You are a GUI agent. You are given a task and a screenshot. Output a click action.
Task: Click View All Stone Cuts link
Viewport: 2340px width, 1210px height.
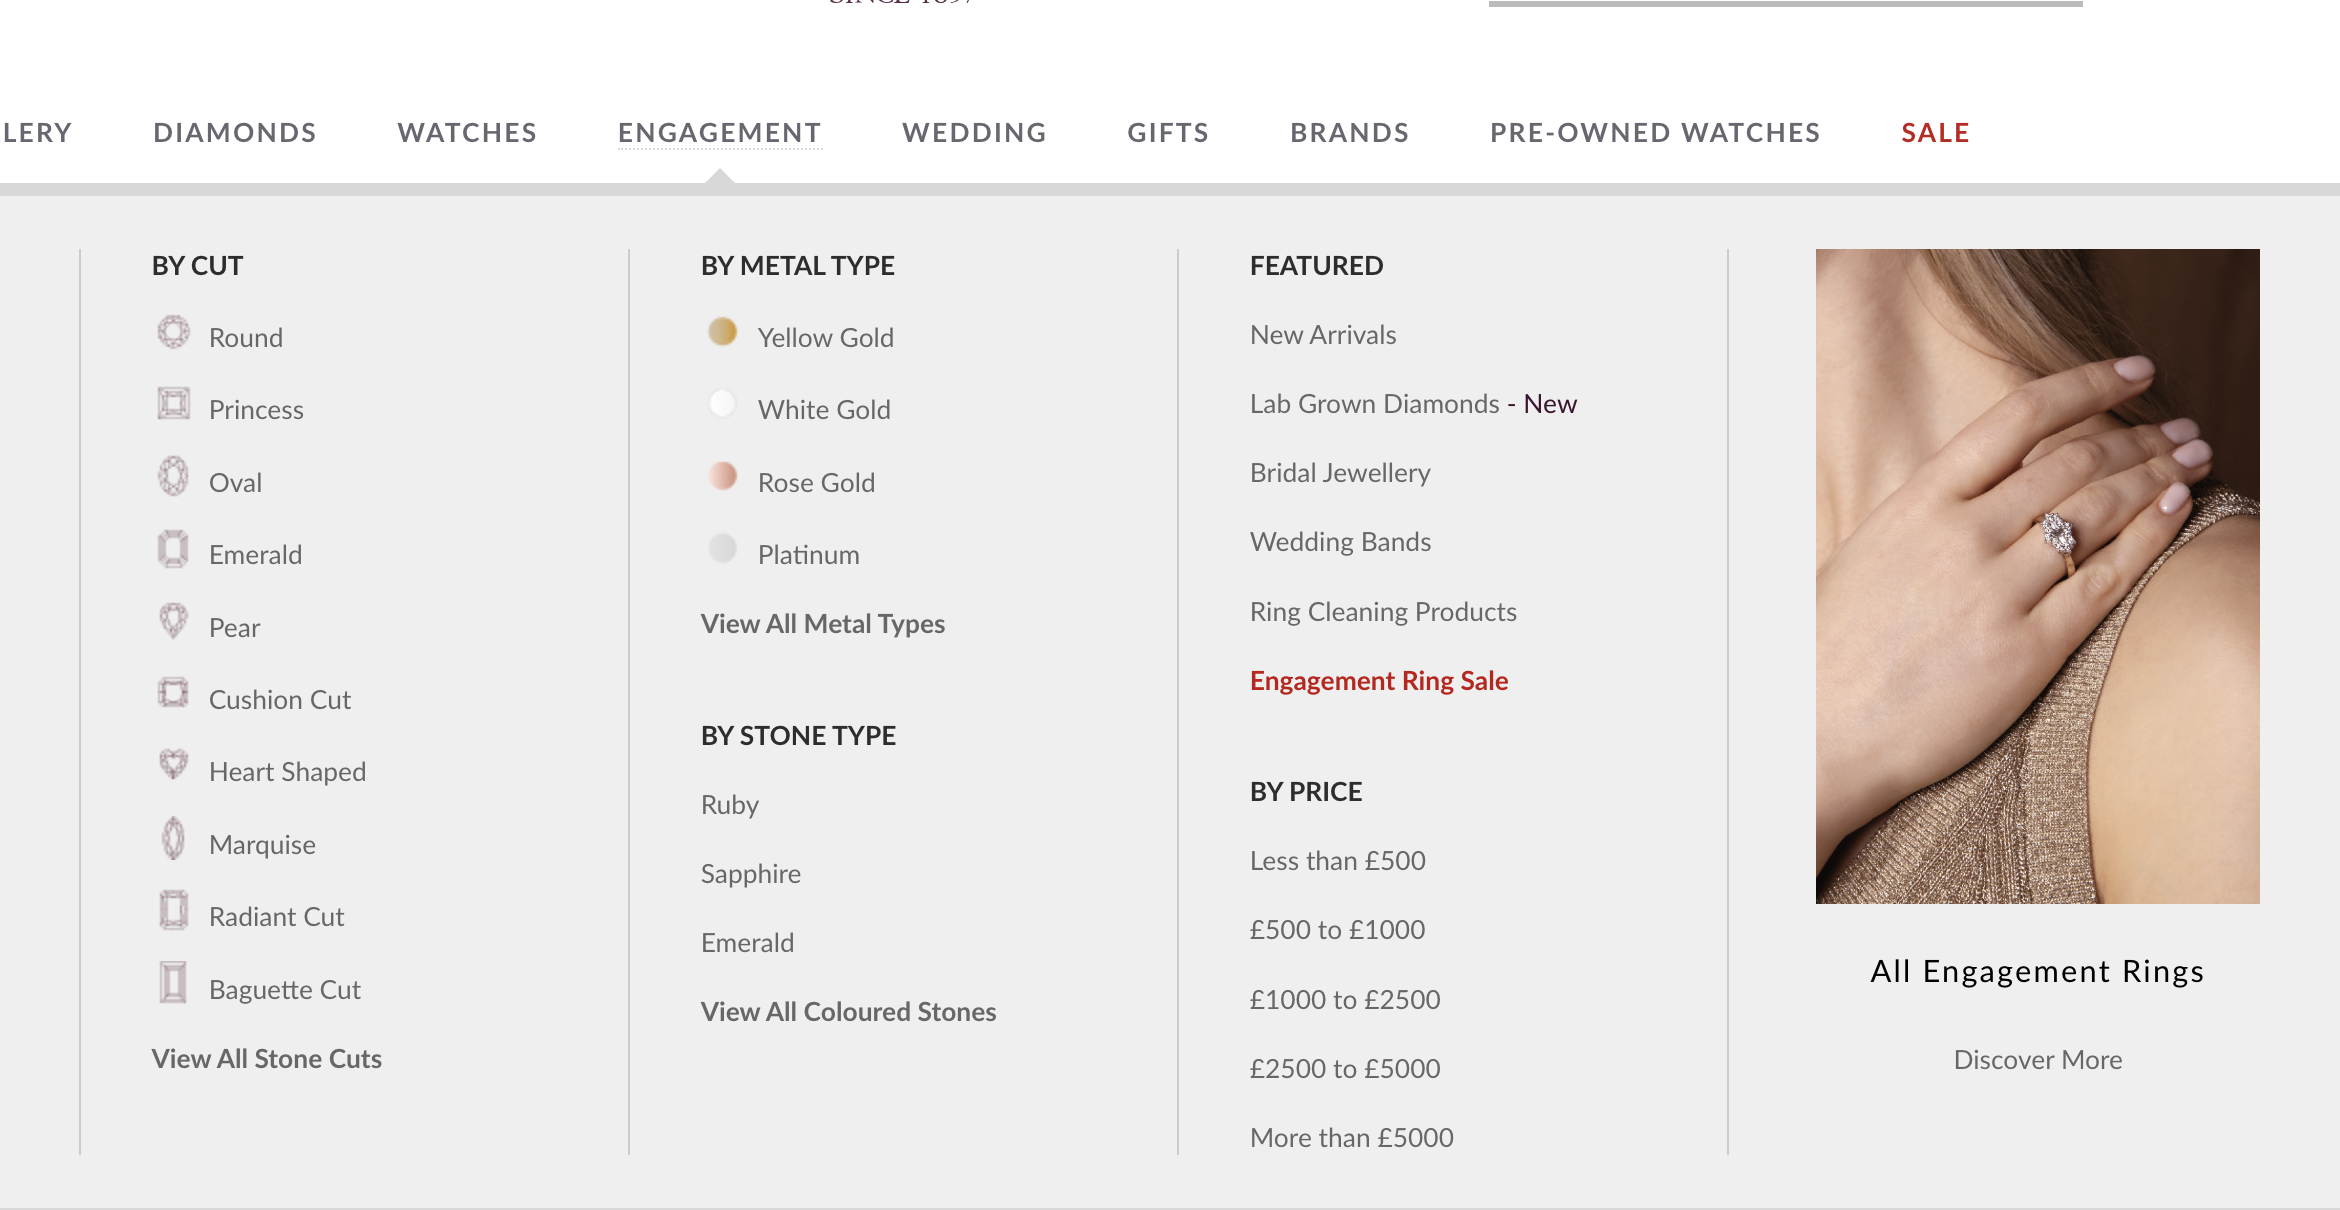[x=266, y=1059]
